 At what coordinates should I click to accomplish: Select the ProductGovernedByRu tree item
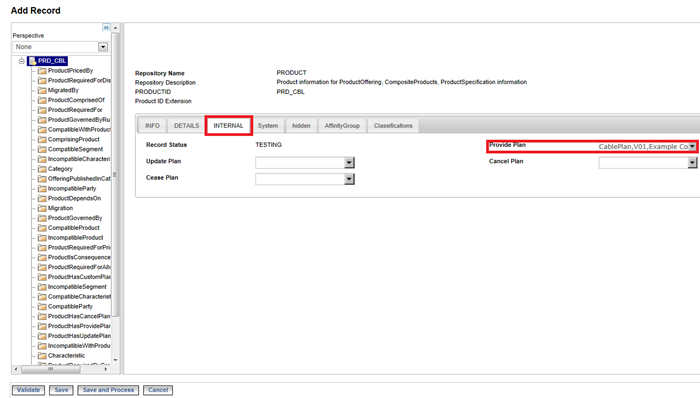point(79,120)
